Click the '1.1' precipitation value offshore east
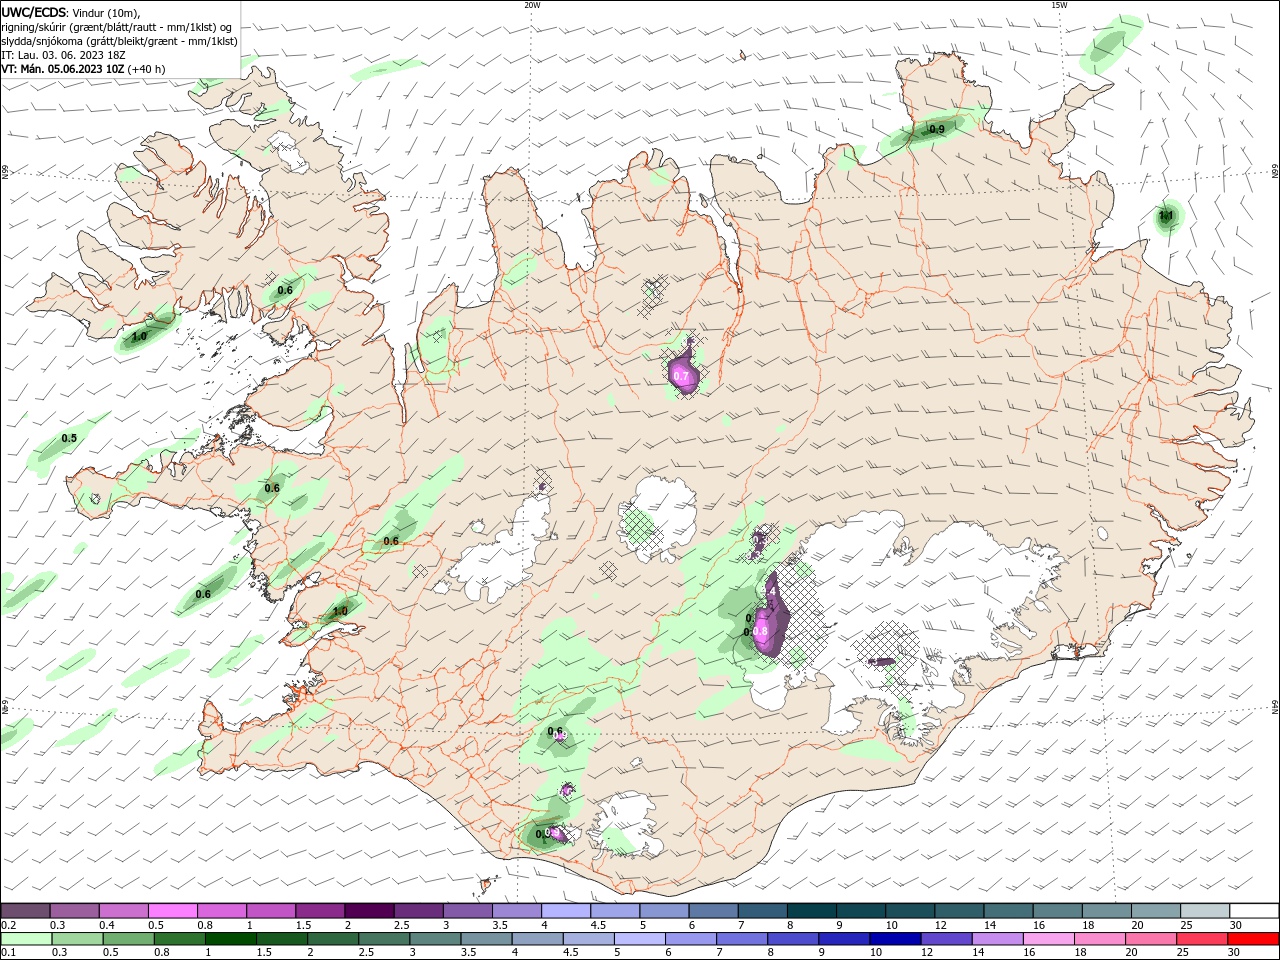1280x960 pixels. point(1166,215)
